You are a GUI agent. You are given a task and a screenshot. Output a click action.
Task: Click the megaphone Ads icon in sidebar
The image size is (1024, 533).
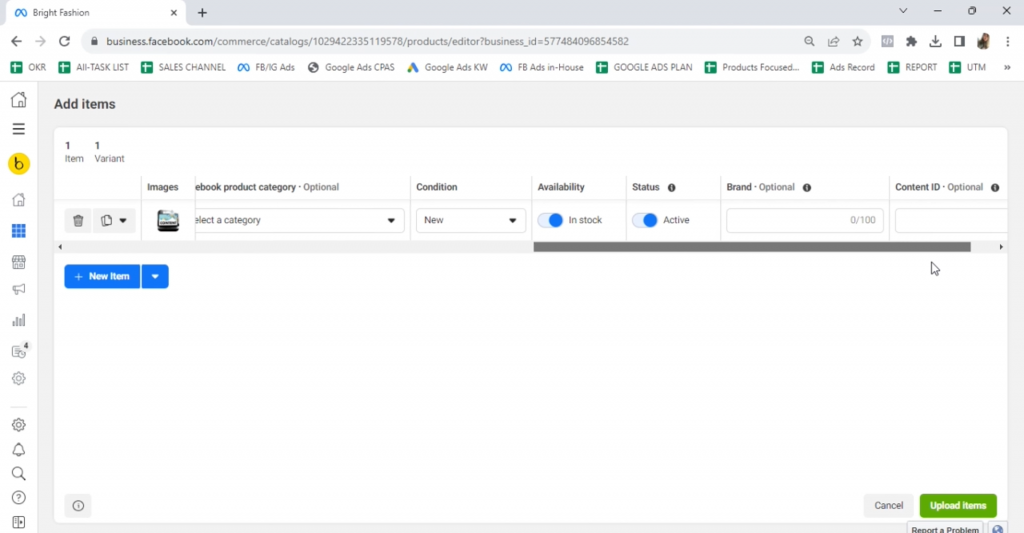[x=18, y=290]
